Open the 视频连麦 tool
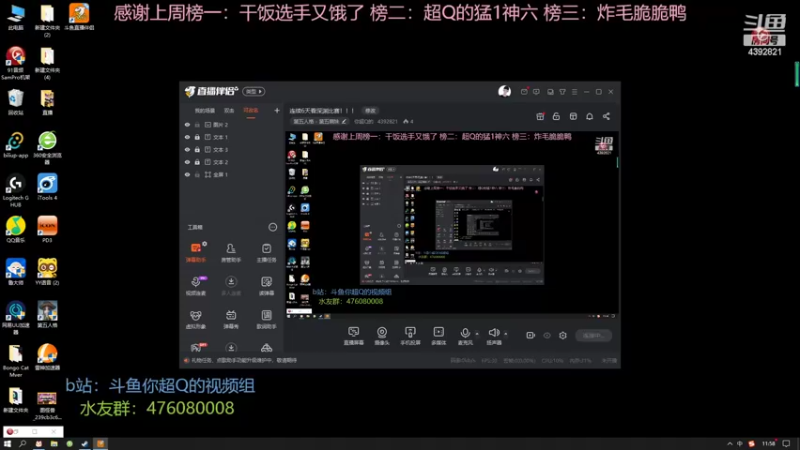The height and width of the screenshot is (450, 800). [195, 286]
